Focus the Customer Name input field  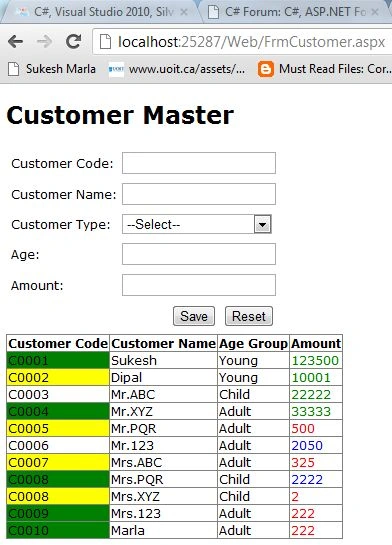tap(199, 194)
